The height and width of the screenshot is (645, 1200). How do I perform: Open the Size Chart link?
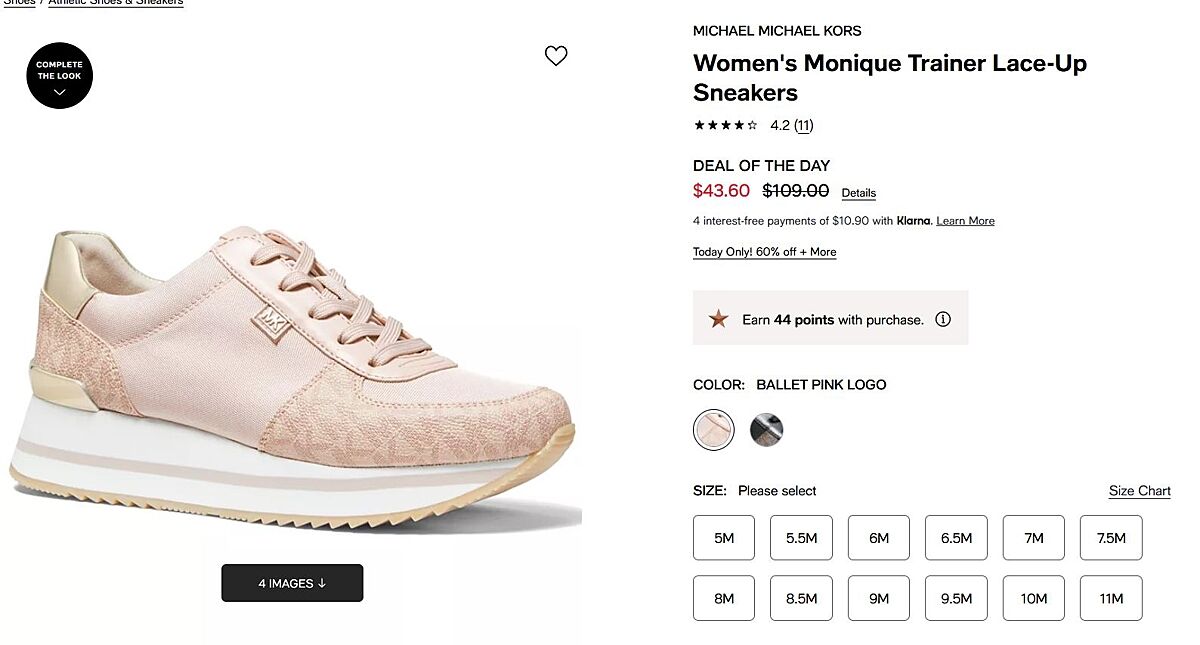click(1139, 491)
